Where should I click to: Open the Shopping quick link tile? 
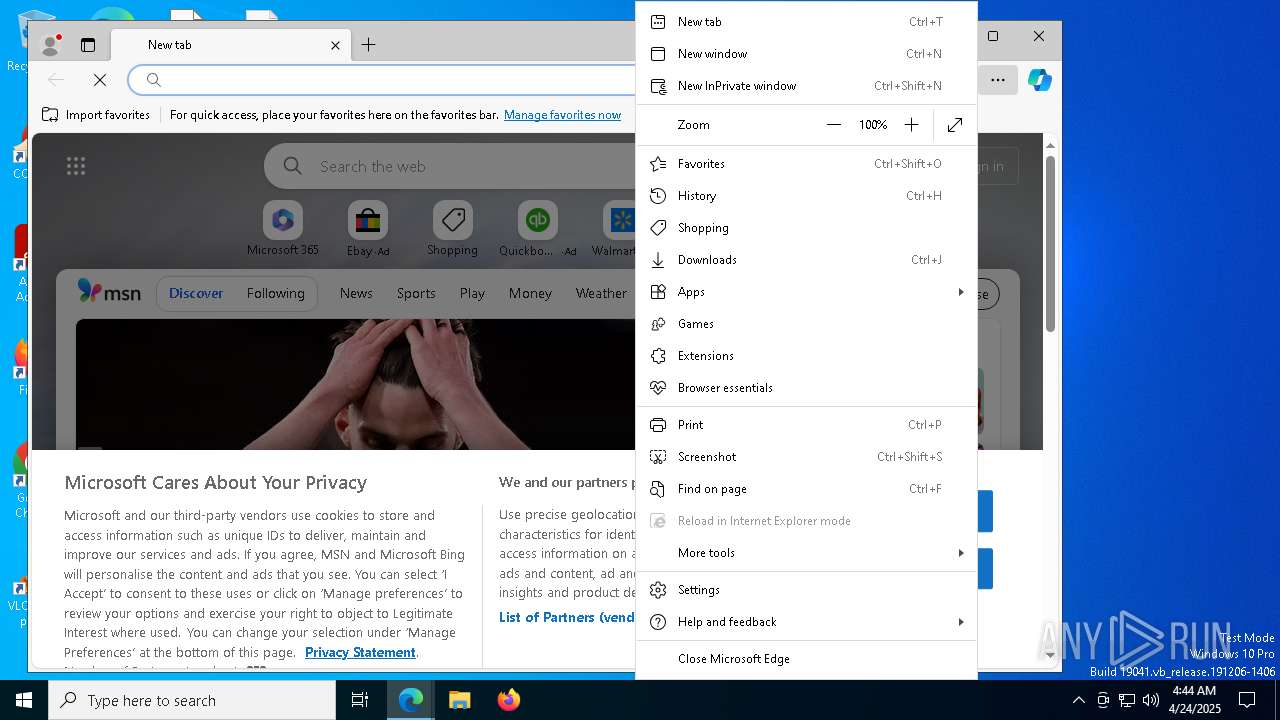pos(452,230)
